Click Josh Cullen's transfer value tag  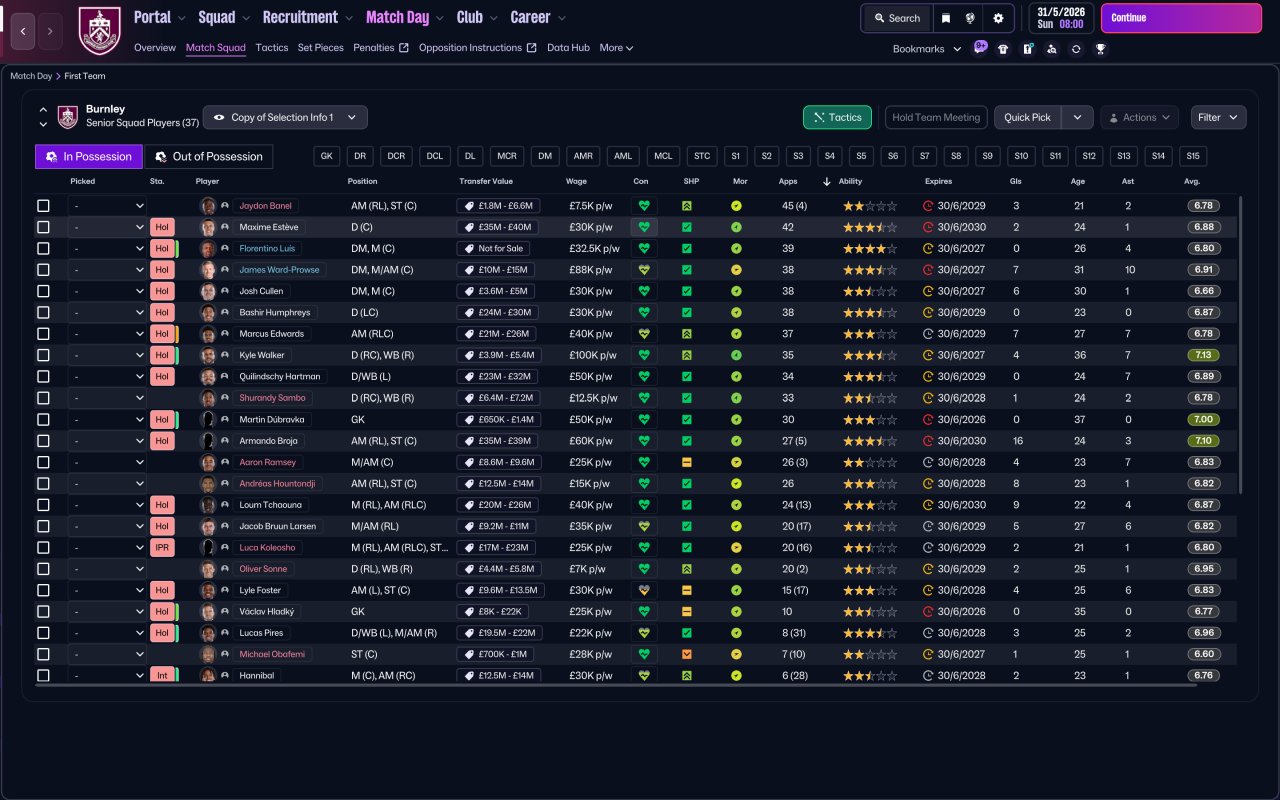click(x=497, y=291)
